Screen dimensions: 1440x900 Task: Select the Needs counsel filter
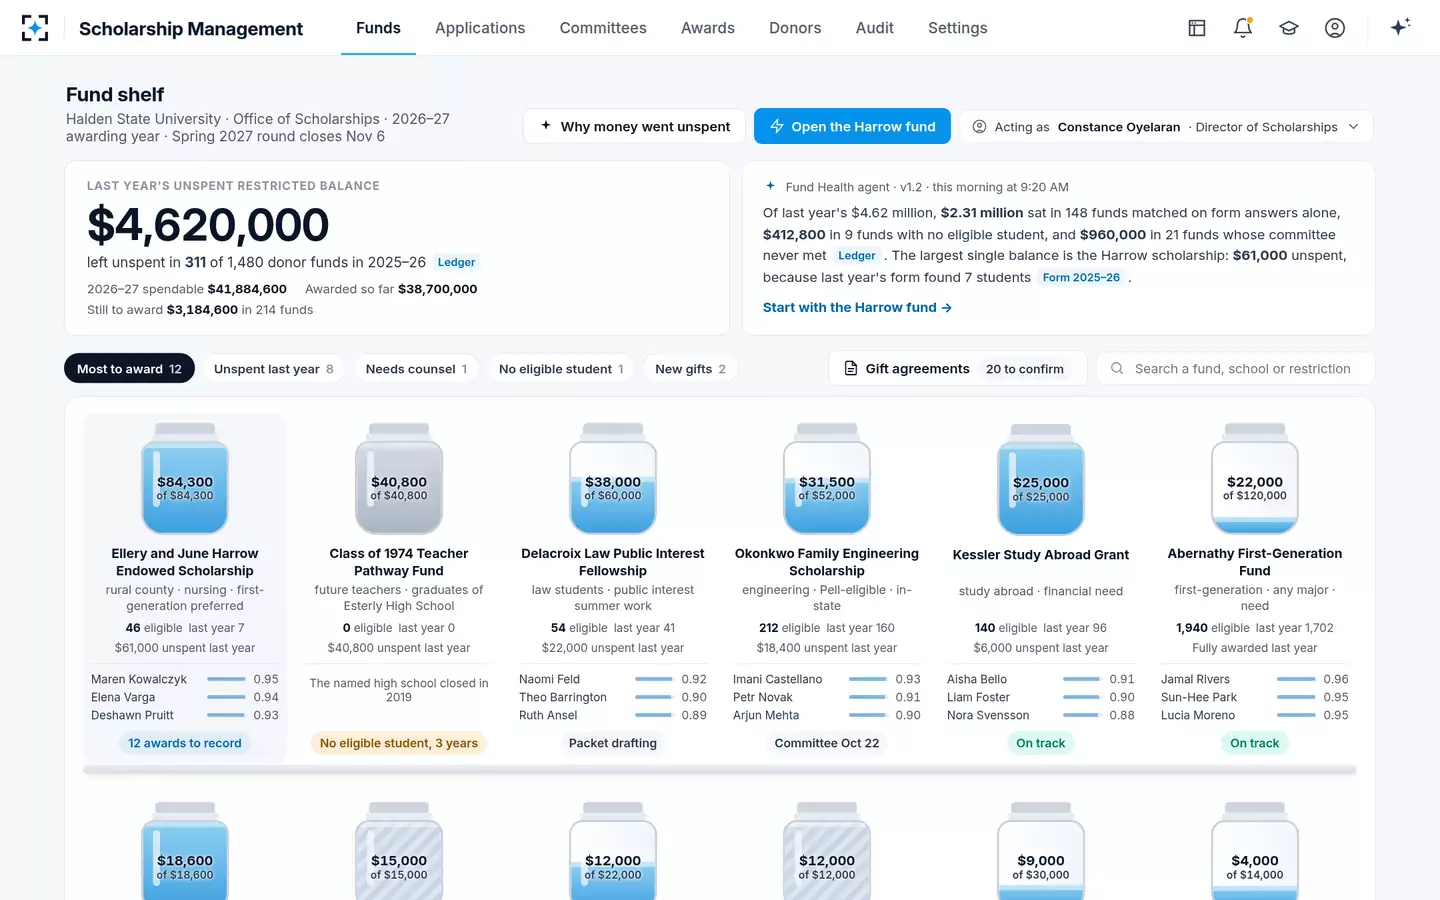click(x=416, y=369)
